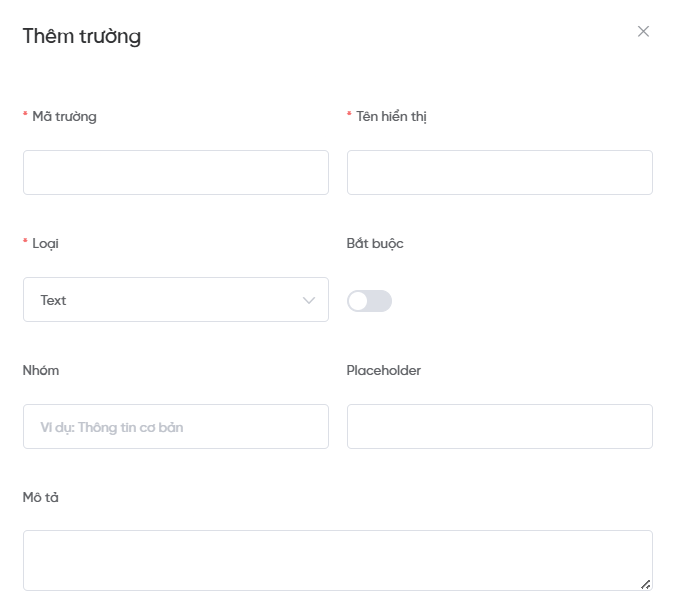Click the chevron arrow in Loại selector
Image resolution: width=675 pixels, height=608 pixels.
(x=309, y=300)
